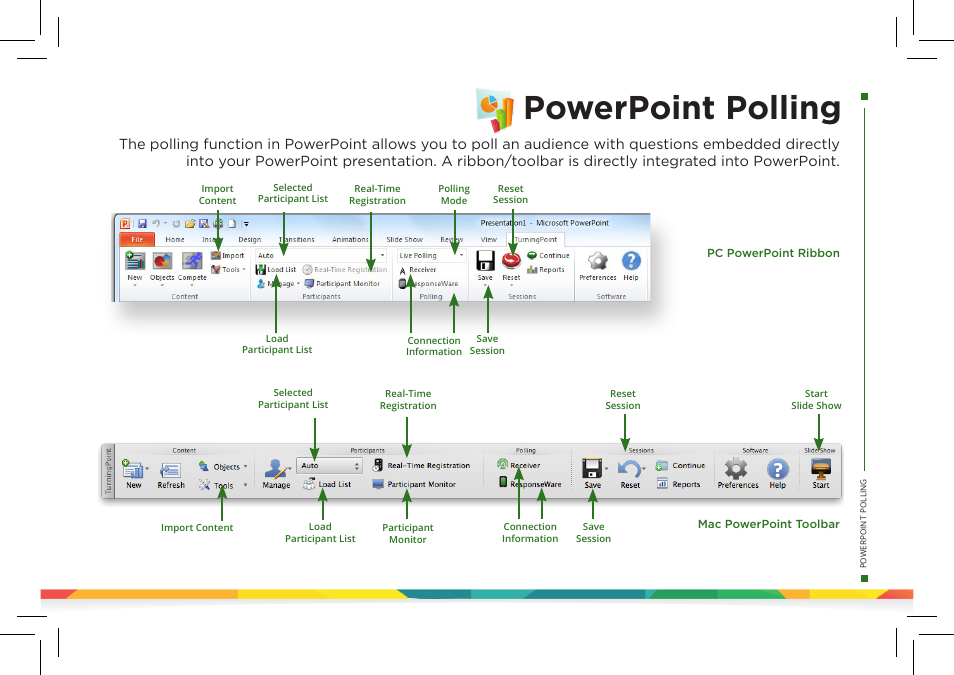Click the 'PowerPoint Polling' heading
954x675 pixels.
[x=682, y=108]
